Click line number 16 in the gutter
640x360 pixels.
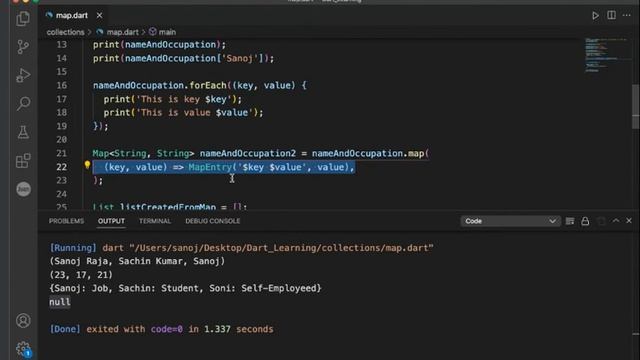[x=62, y=85]
